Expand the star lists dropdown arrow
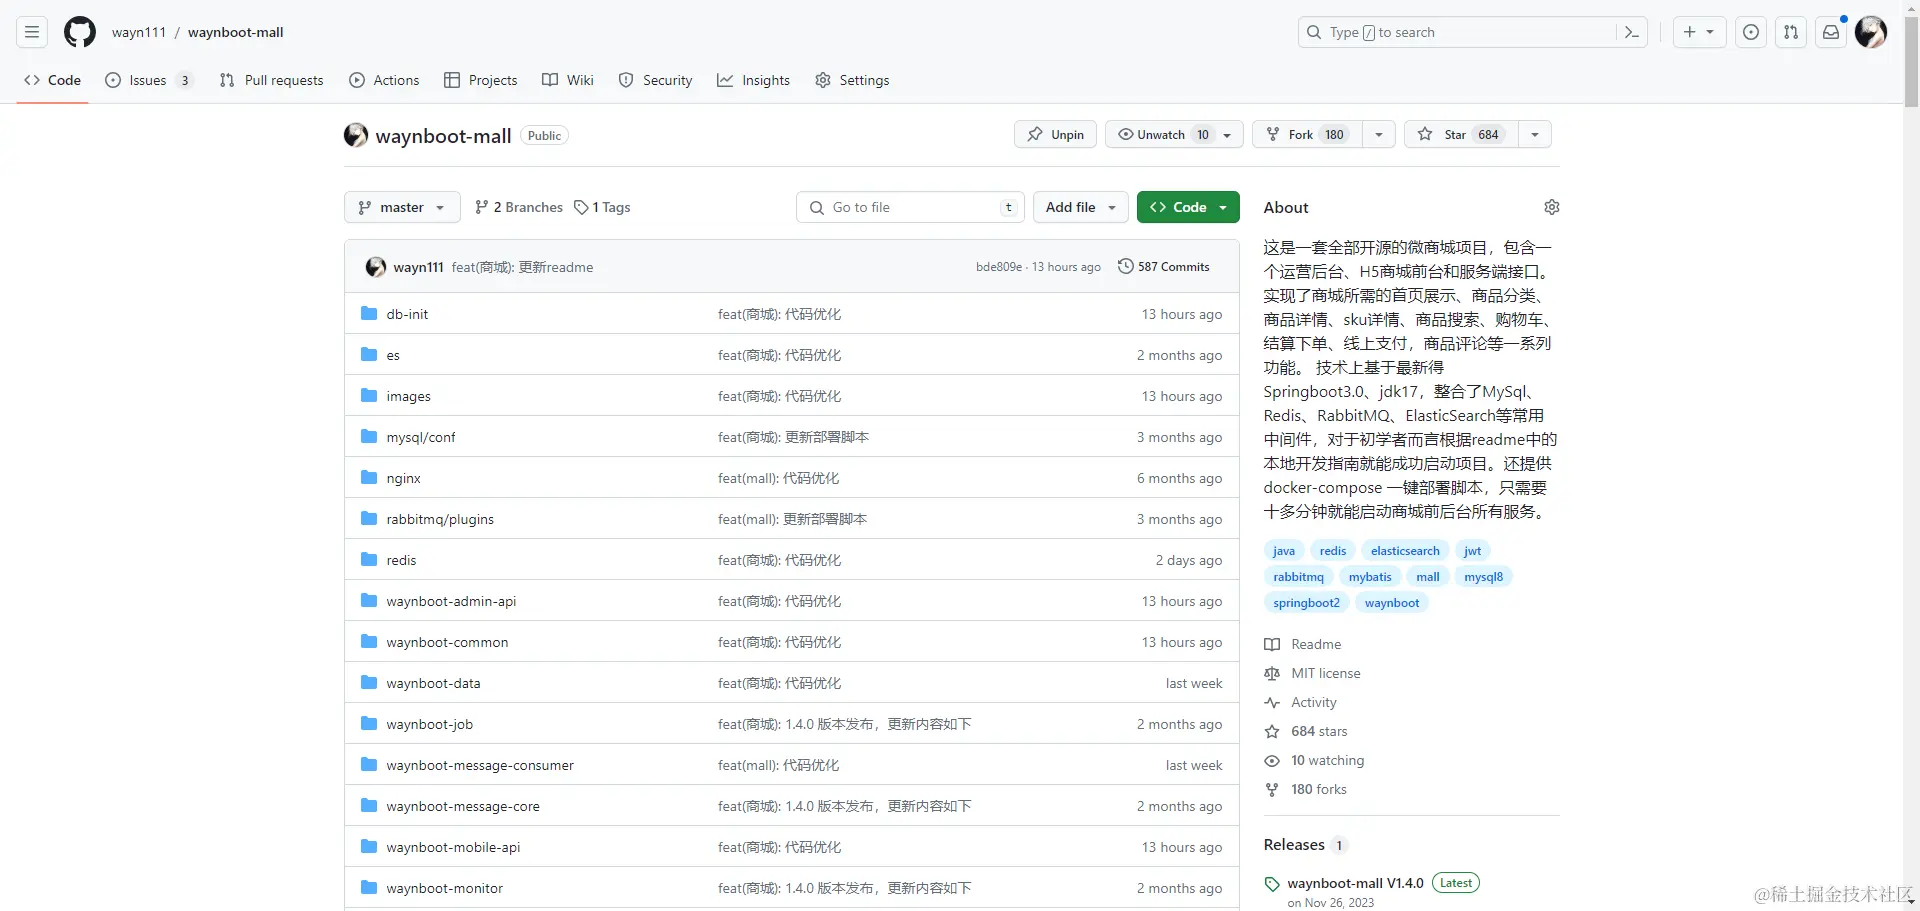This screenshot has width=1920, height=911. 1535,134
